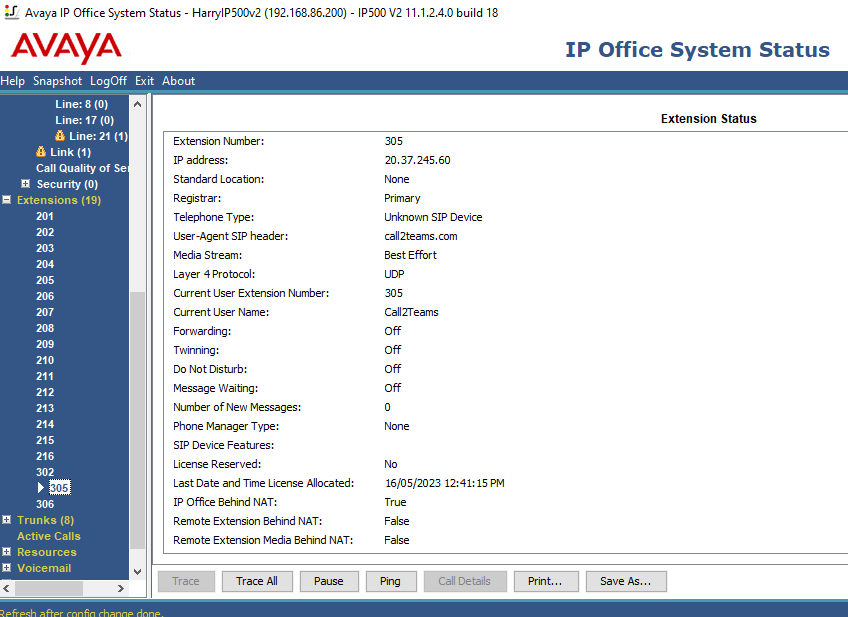
Task: Select extension 209 in the tree
Action: pyautogui.click(x=45, y=344)
